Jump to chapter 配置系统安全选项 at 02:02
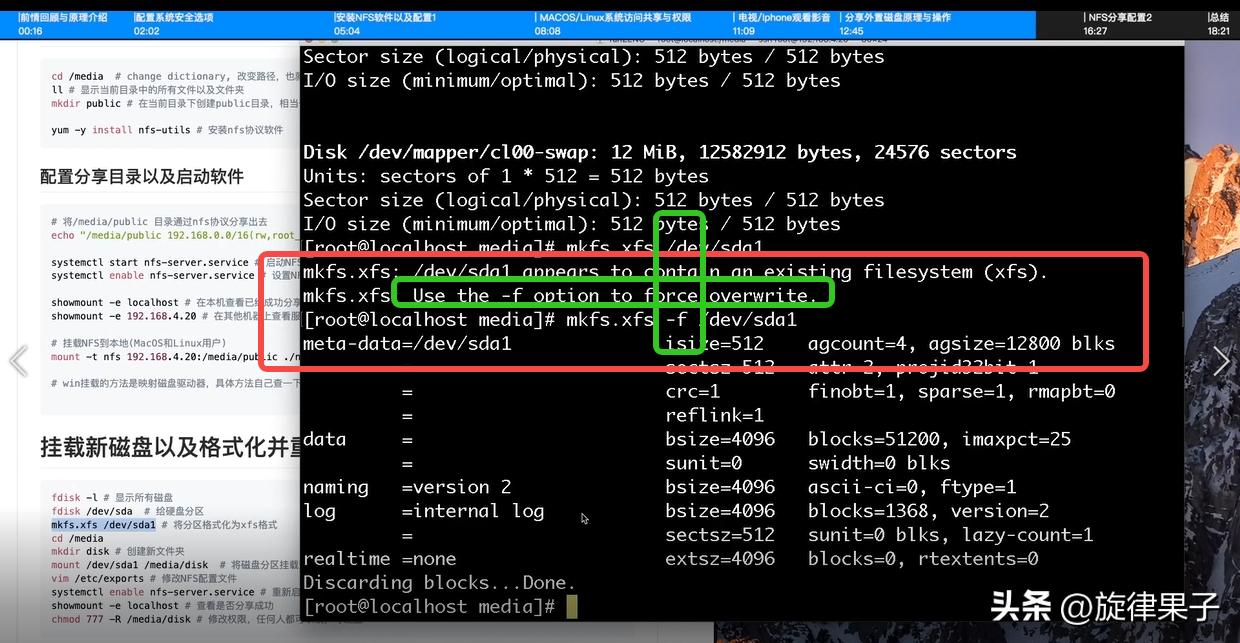 (173, 24)
